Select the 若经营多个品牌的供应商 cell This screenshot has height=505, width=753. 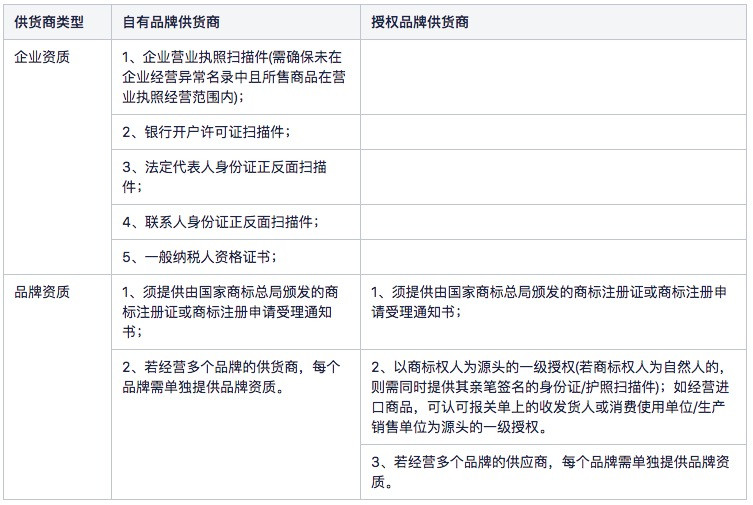coord(554,472)
